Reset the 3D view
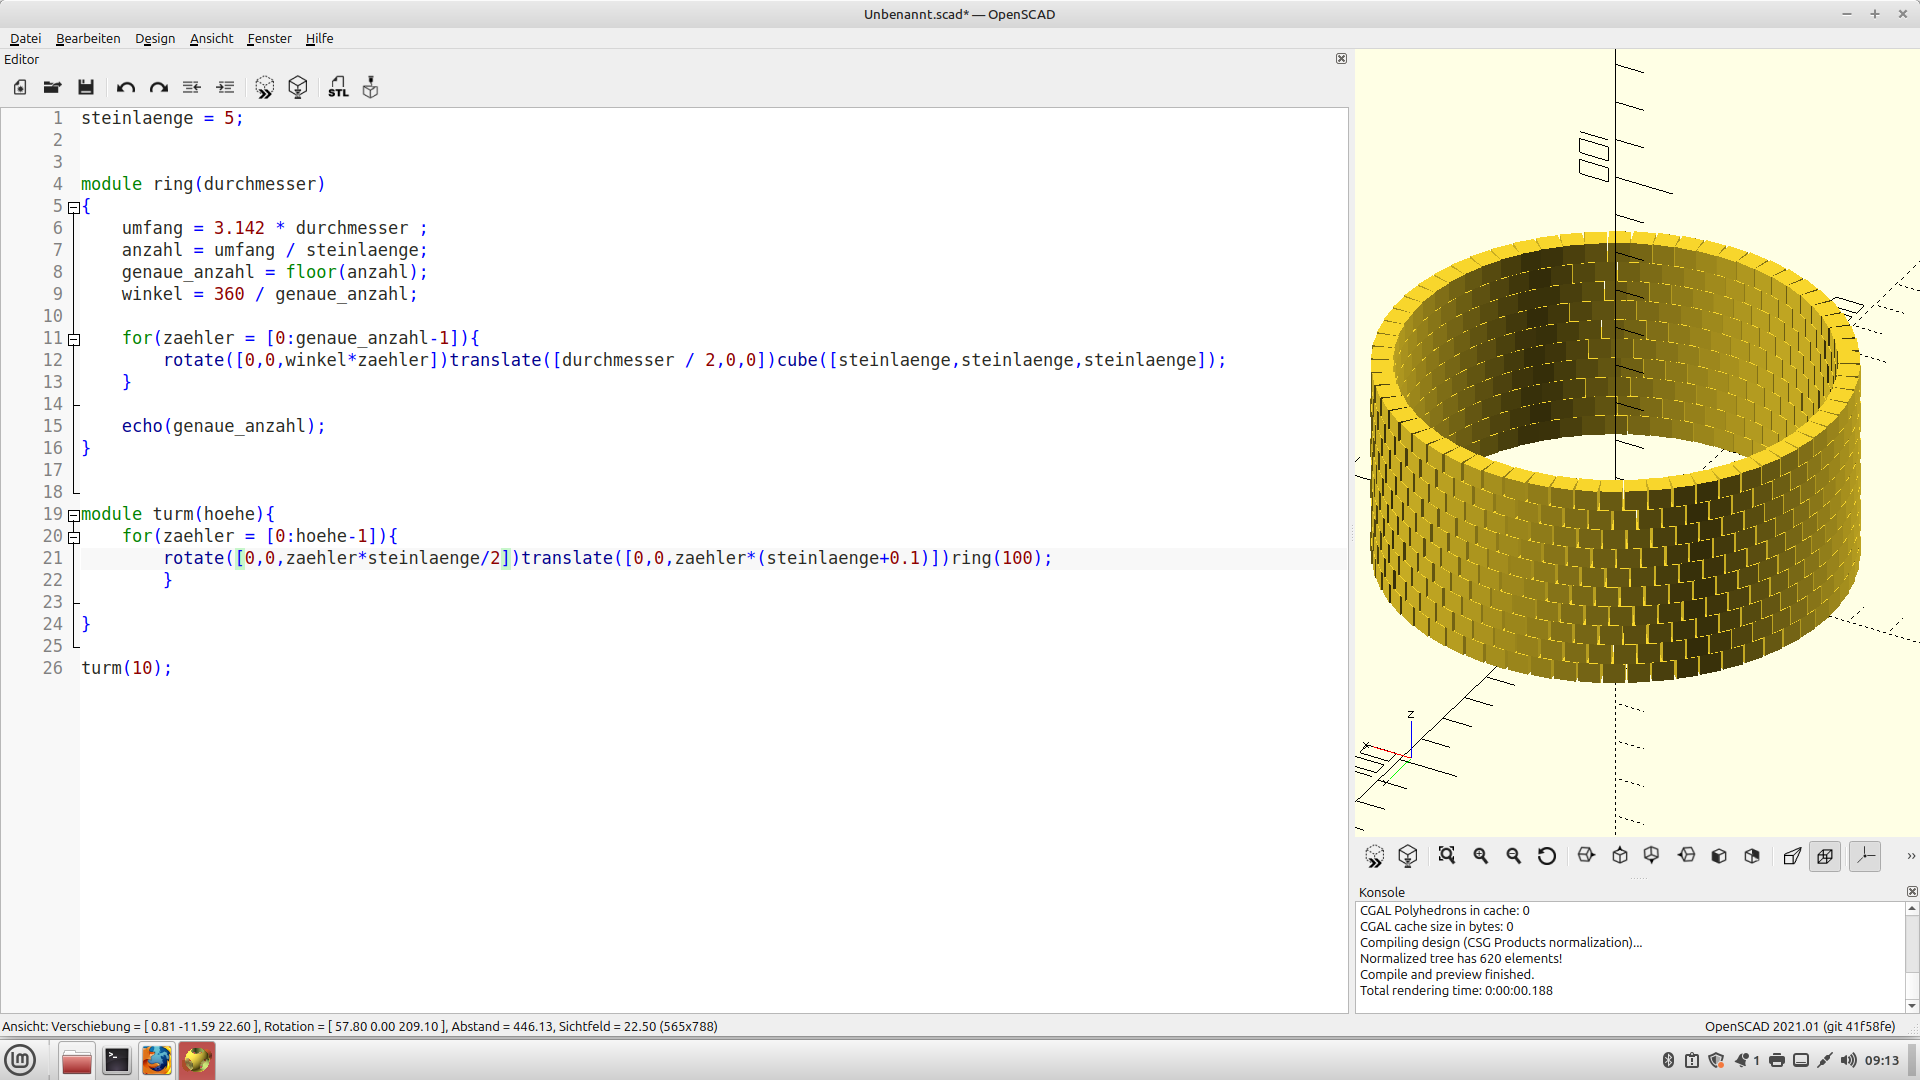 (x=1547, y=856)
